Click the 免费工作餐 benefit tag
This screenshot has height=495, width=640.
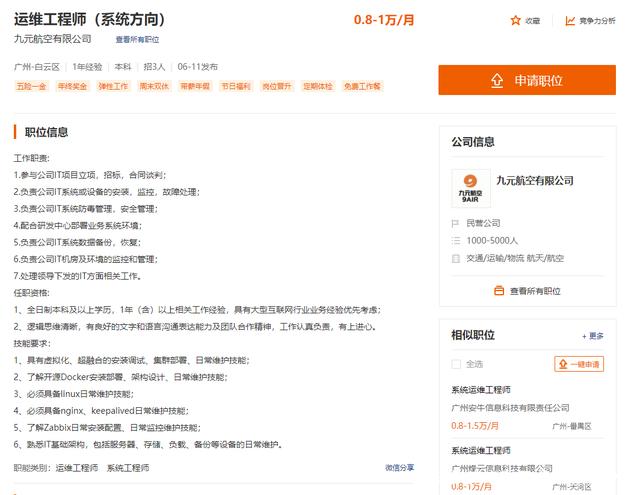[362, 86]
